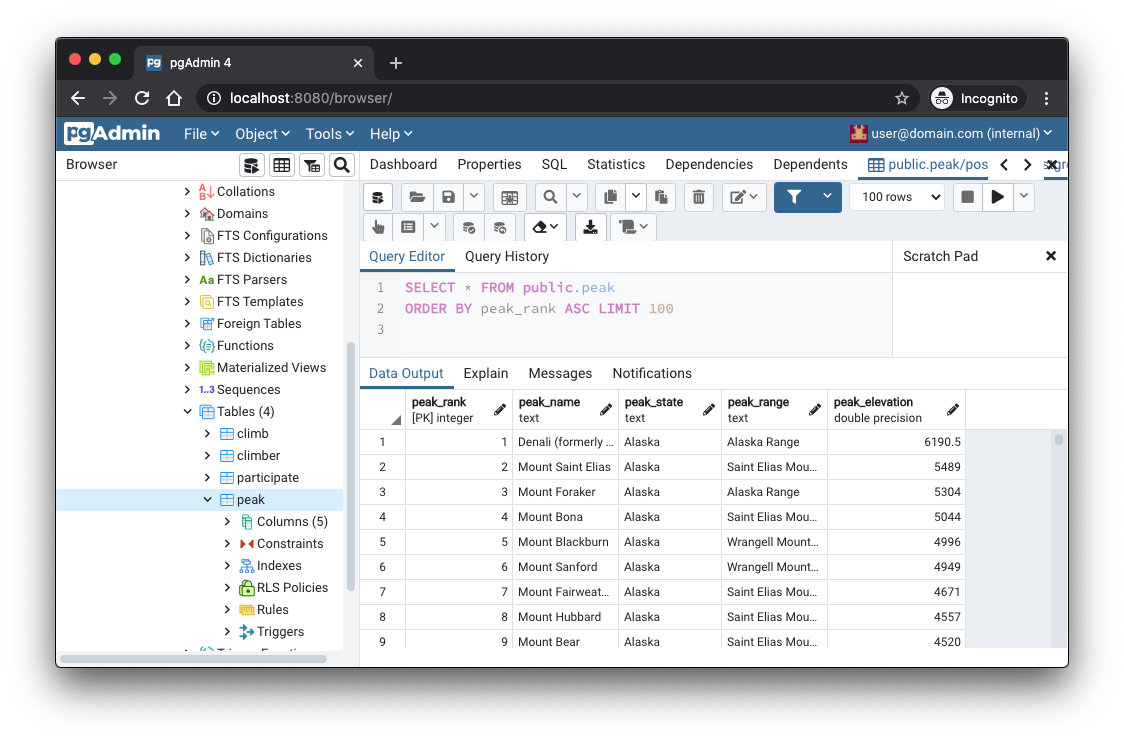The image size is (1124, 741).
Task: Click the Open File folder icon
Action: [x=417, y=197]
